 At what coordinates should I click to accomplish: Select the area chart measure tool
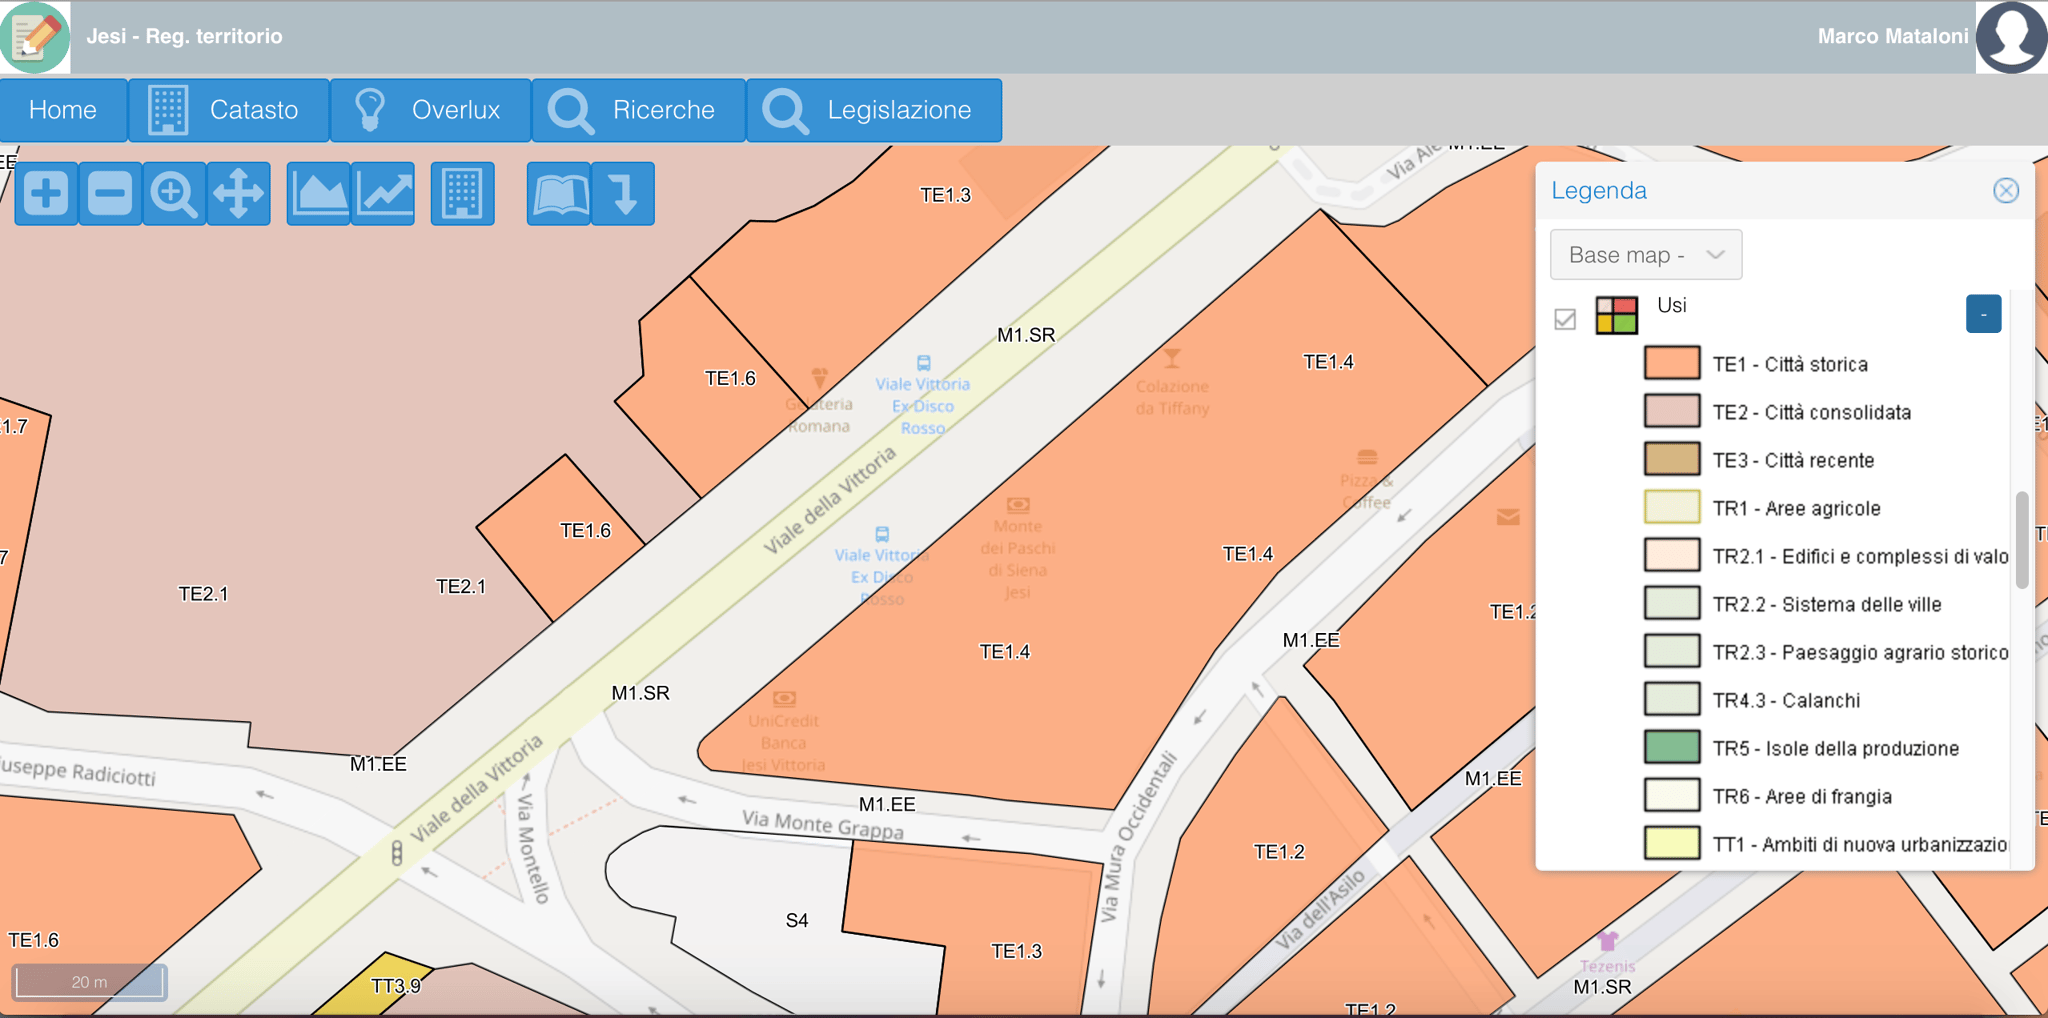coord(319,194)
